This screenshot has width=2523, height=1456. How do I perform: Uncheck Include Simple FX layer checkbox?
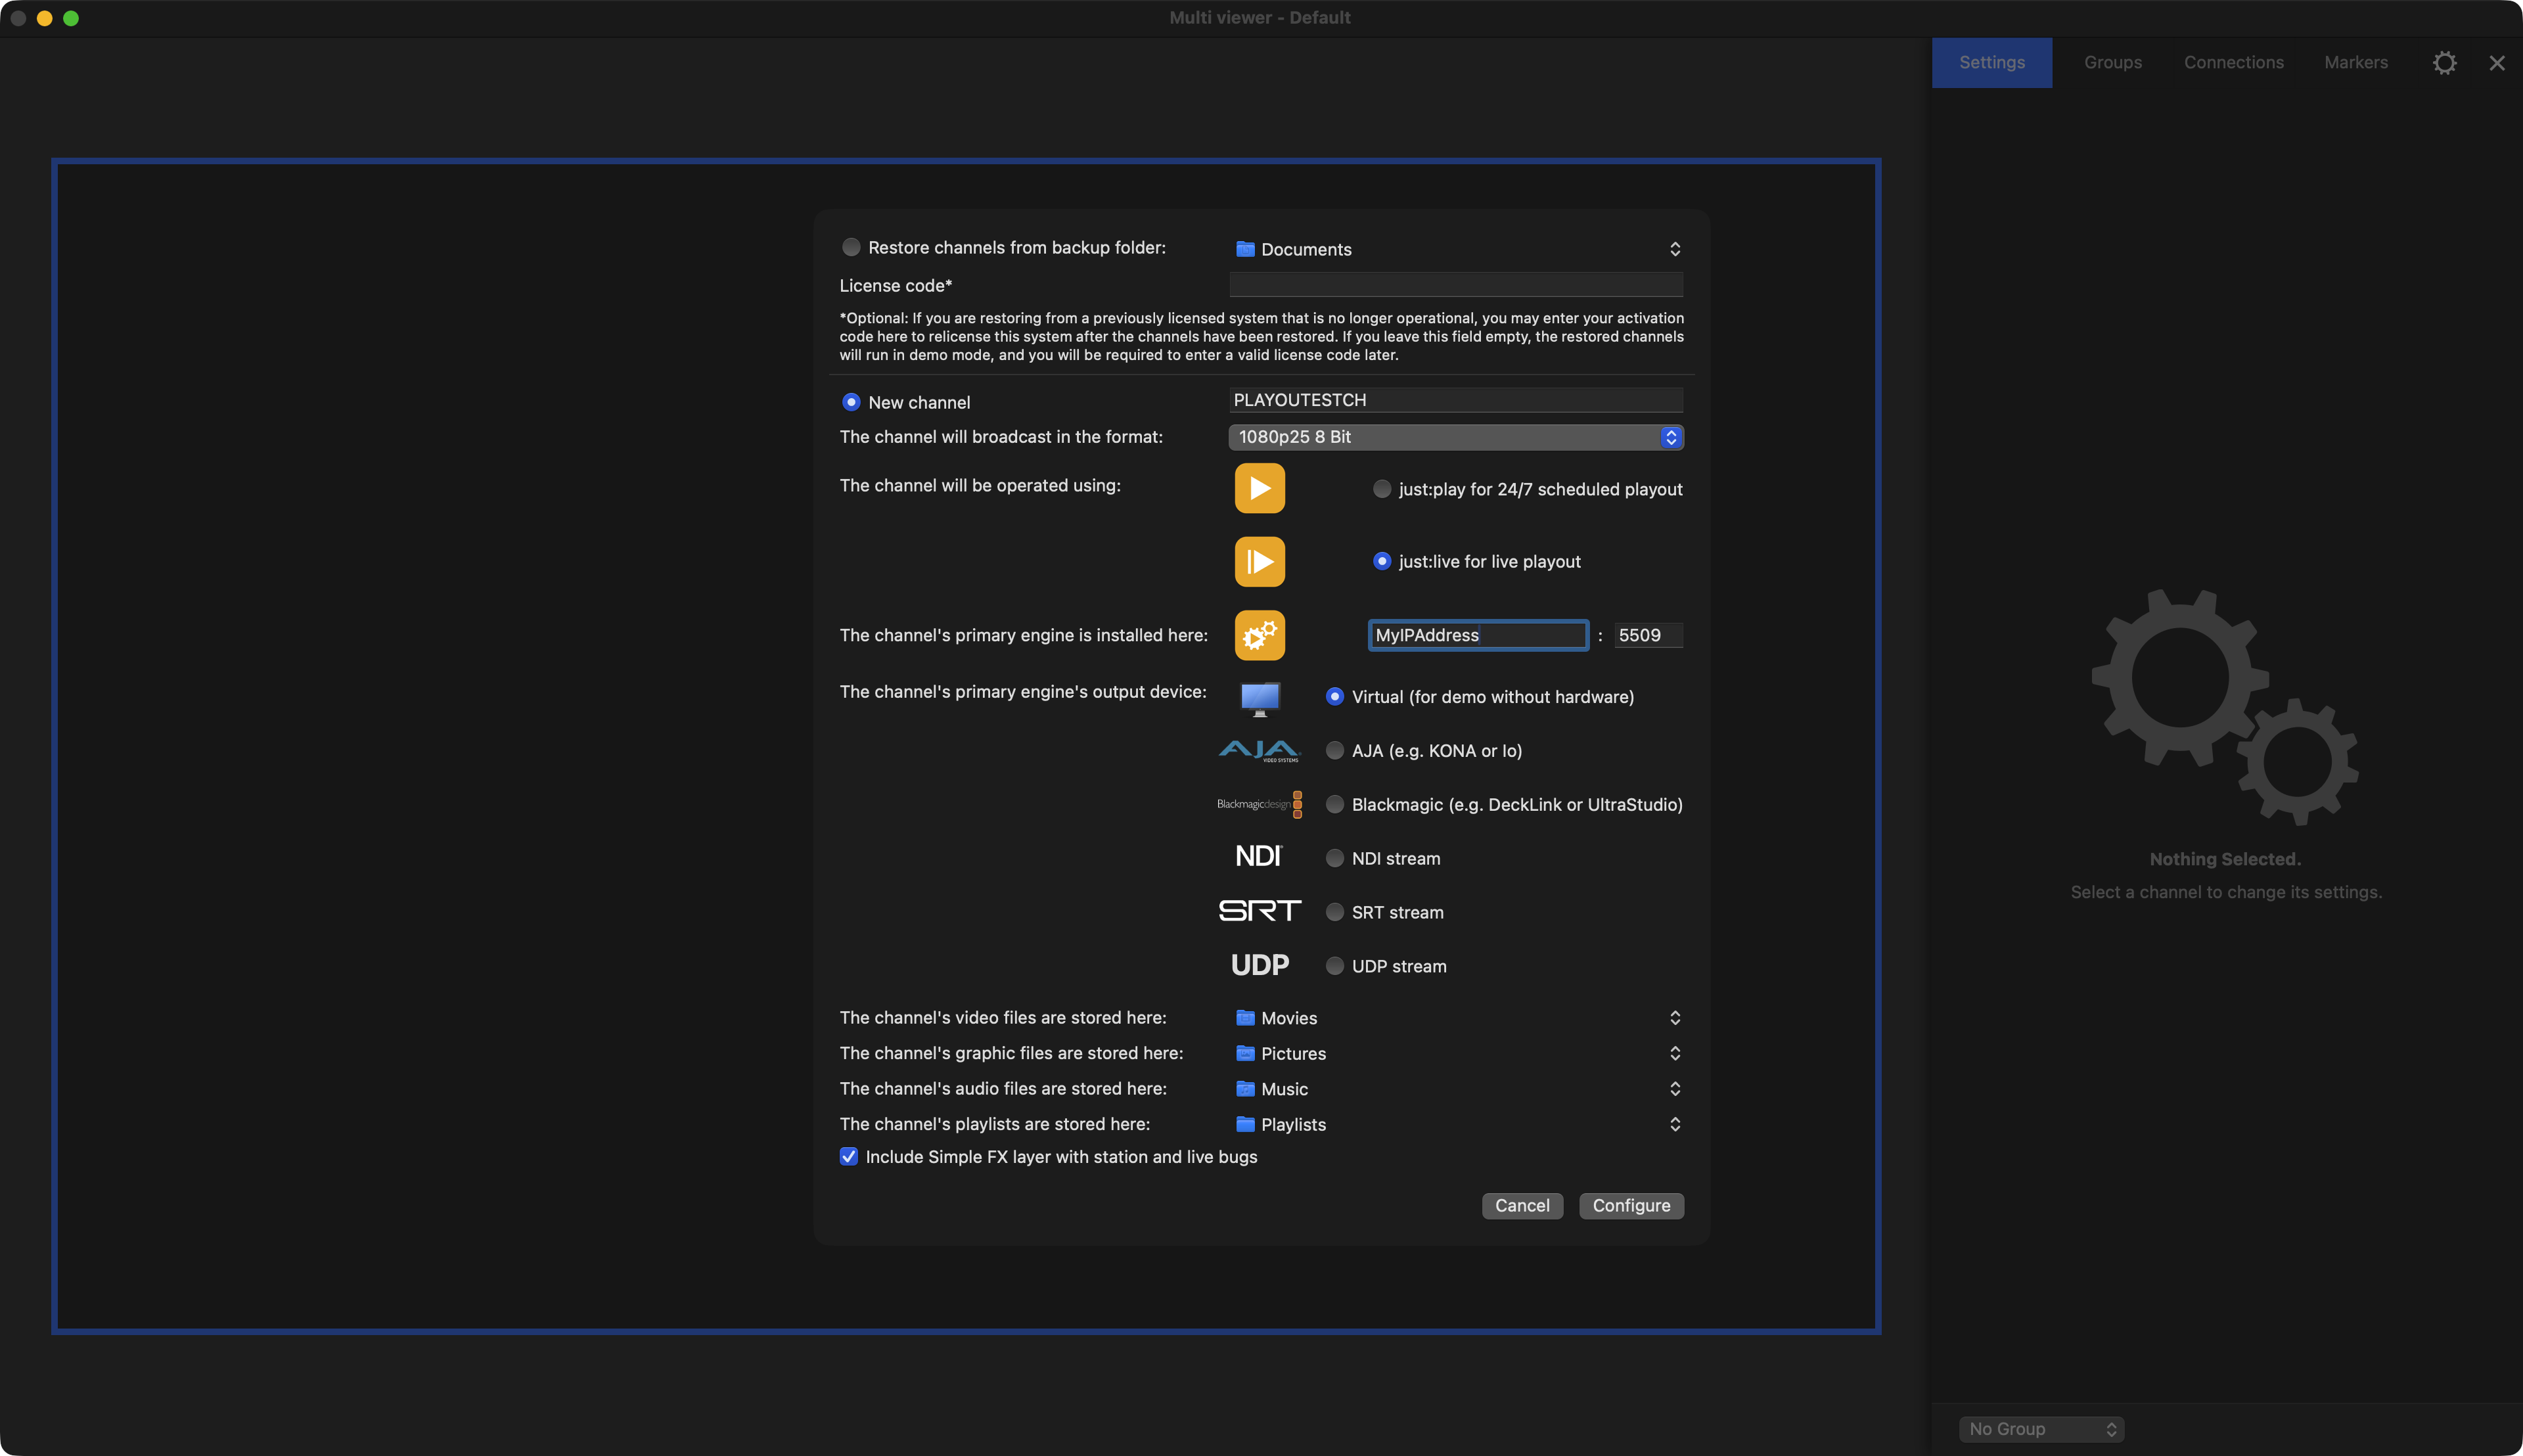848,1157
